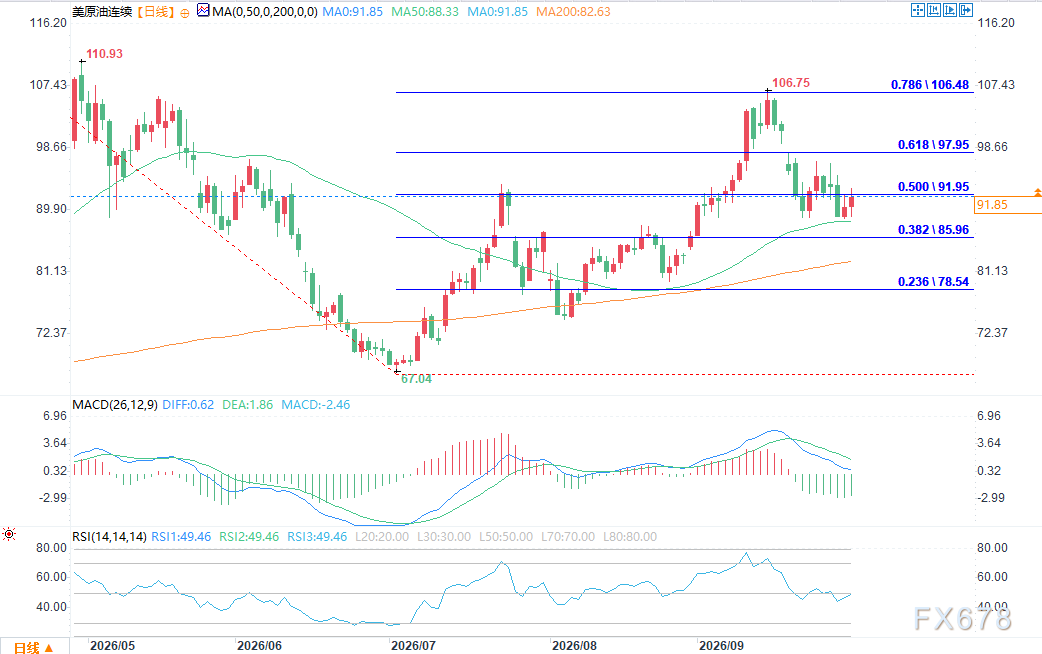Click the 0.500 \ 91.95 Fibonacci label

pos(933,187)
